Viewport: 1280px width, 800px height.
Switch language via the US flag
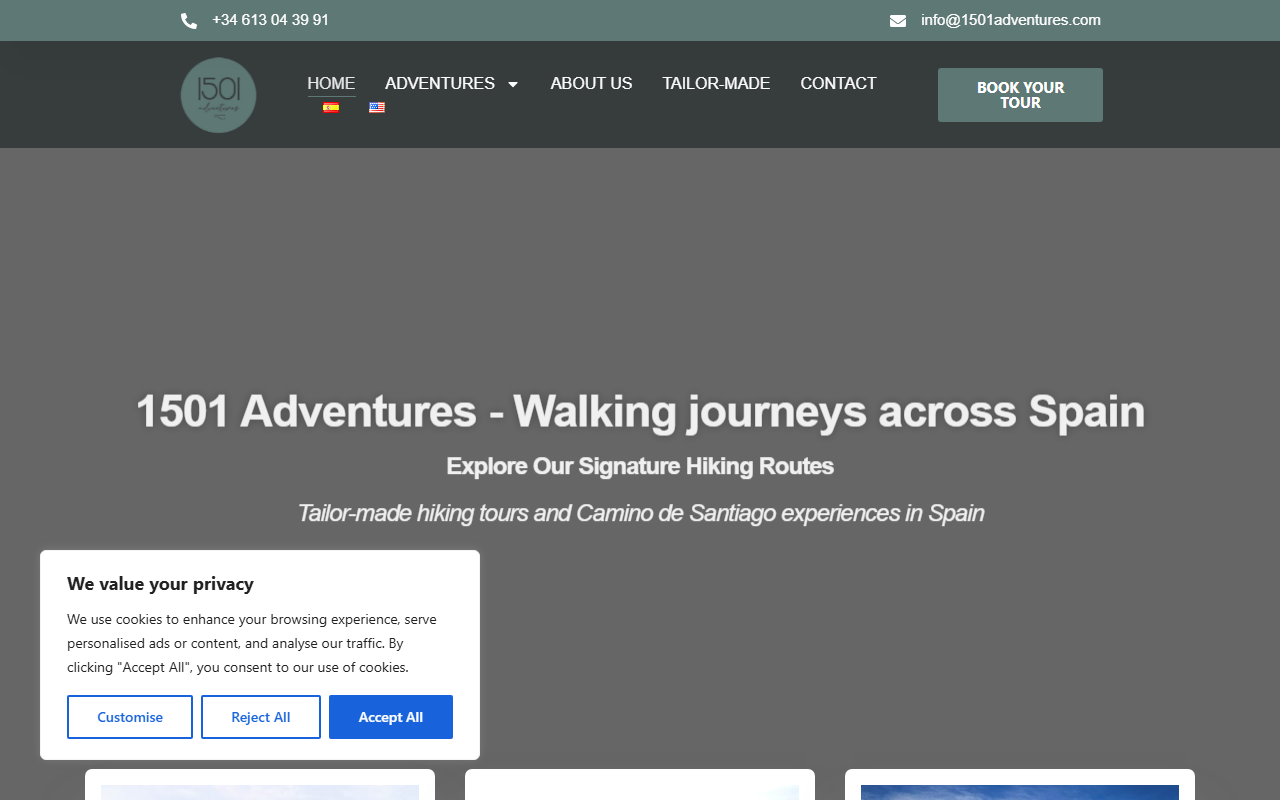tap(377, 107)
